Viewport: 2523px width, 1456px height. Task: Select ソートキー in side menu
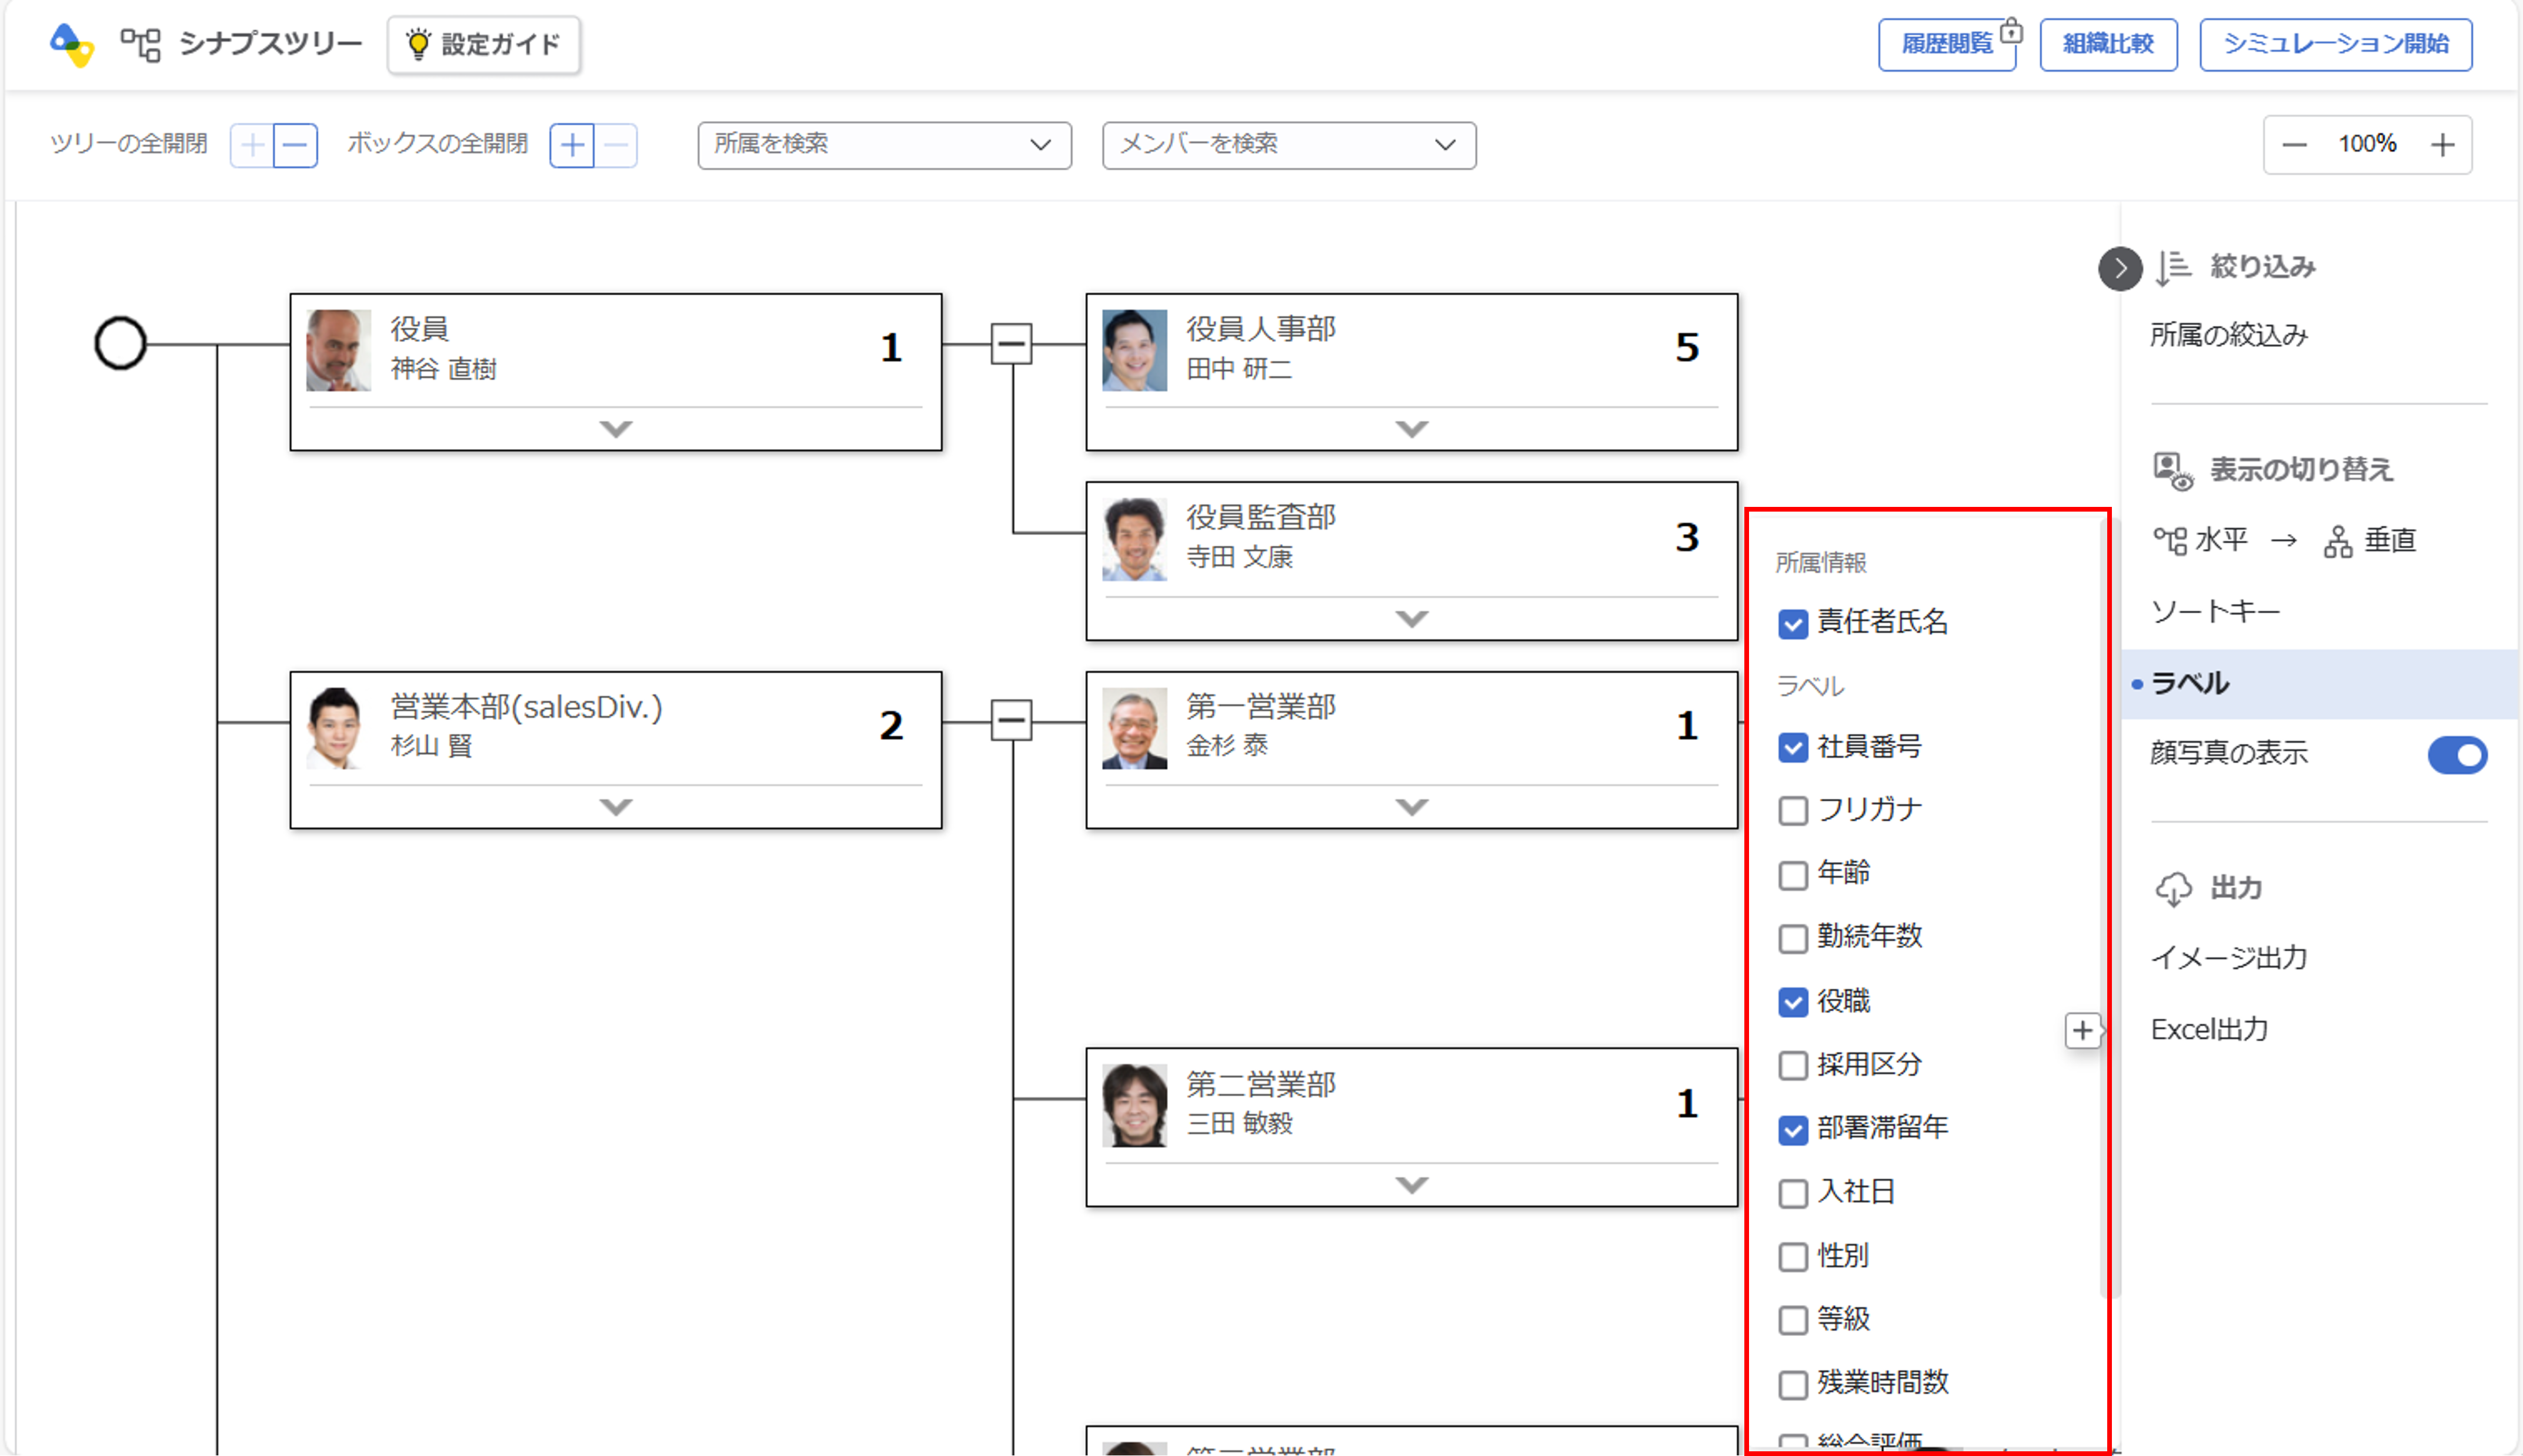coord(2215,611)
